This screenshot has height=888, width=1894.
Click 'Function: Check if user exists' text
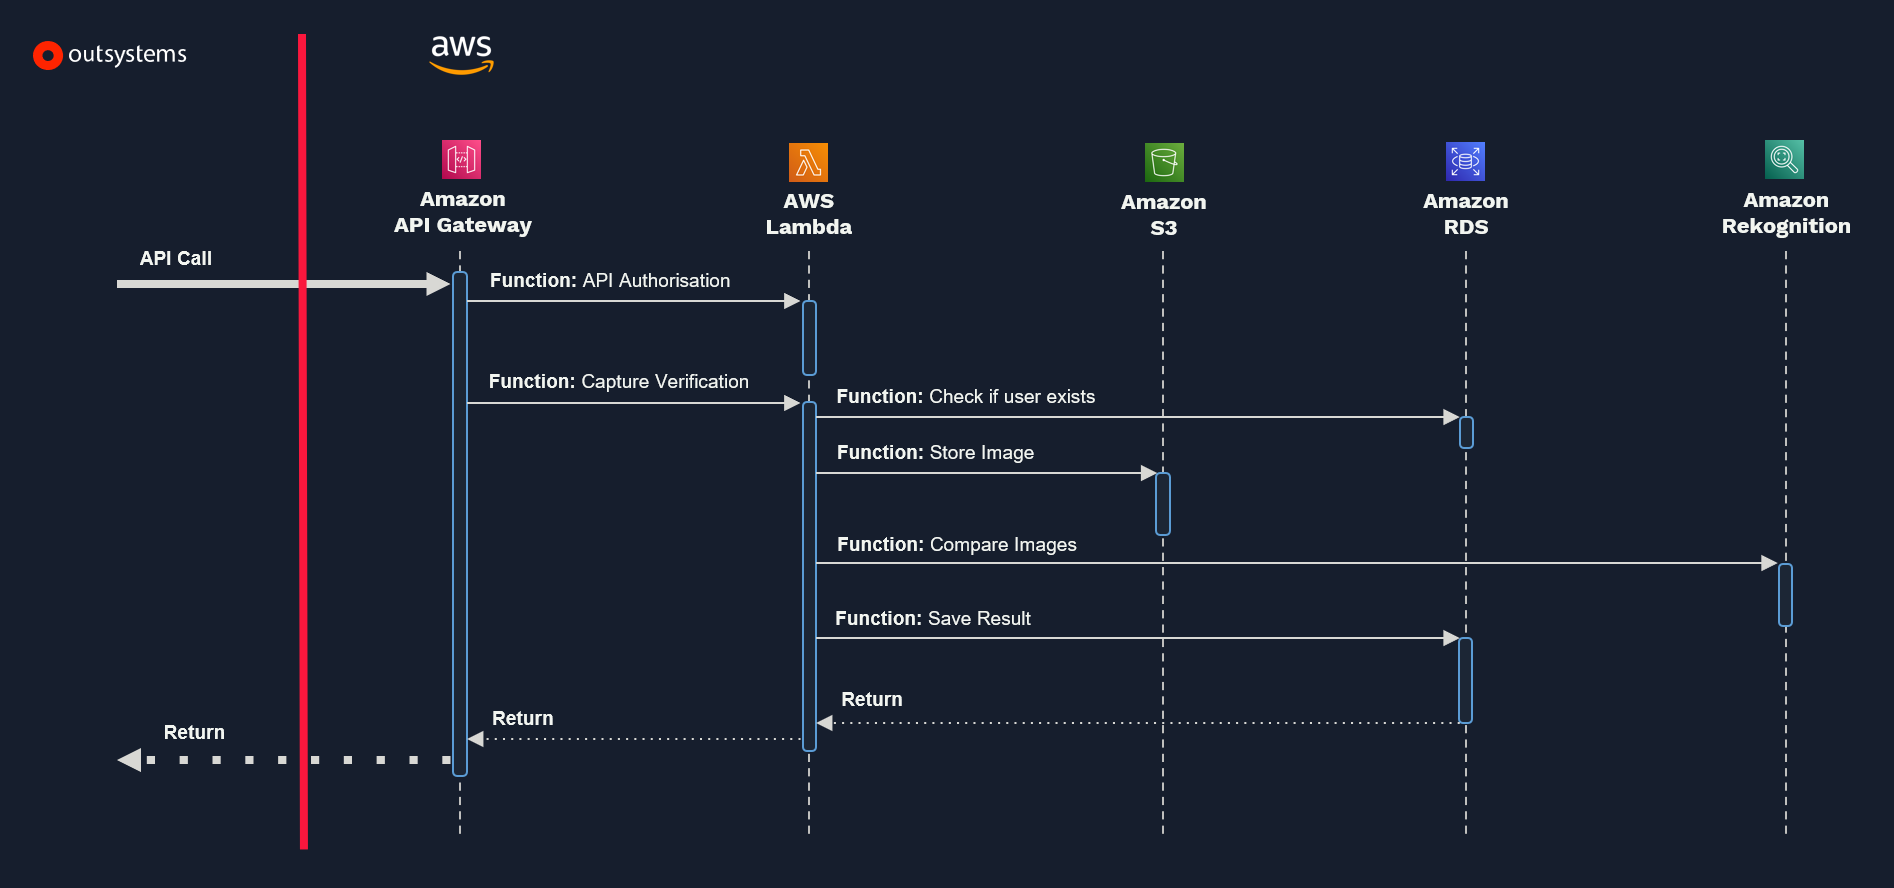[x=966, y=397]
